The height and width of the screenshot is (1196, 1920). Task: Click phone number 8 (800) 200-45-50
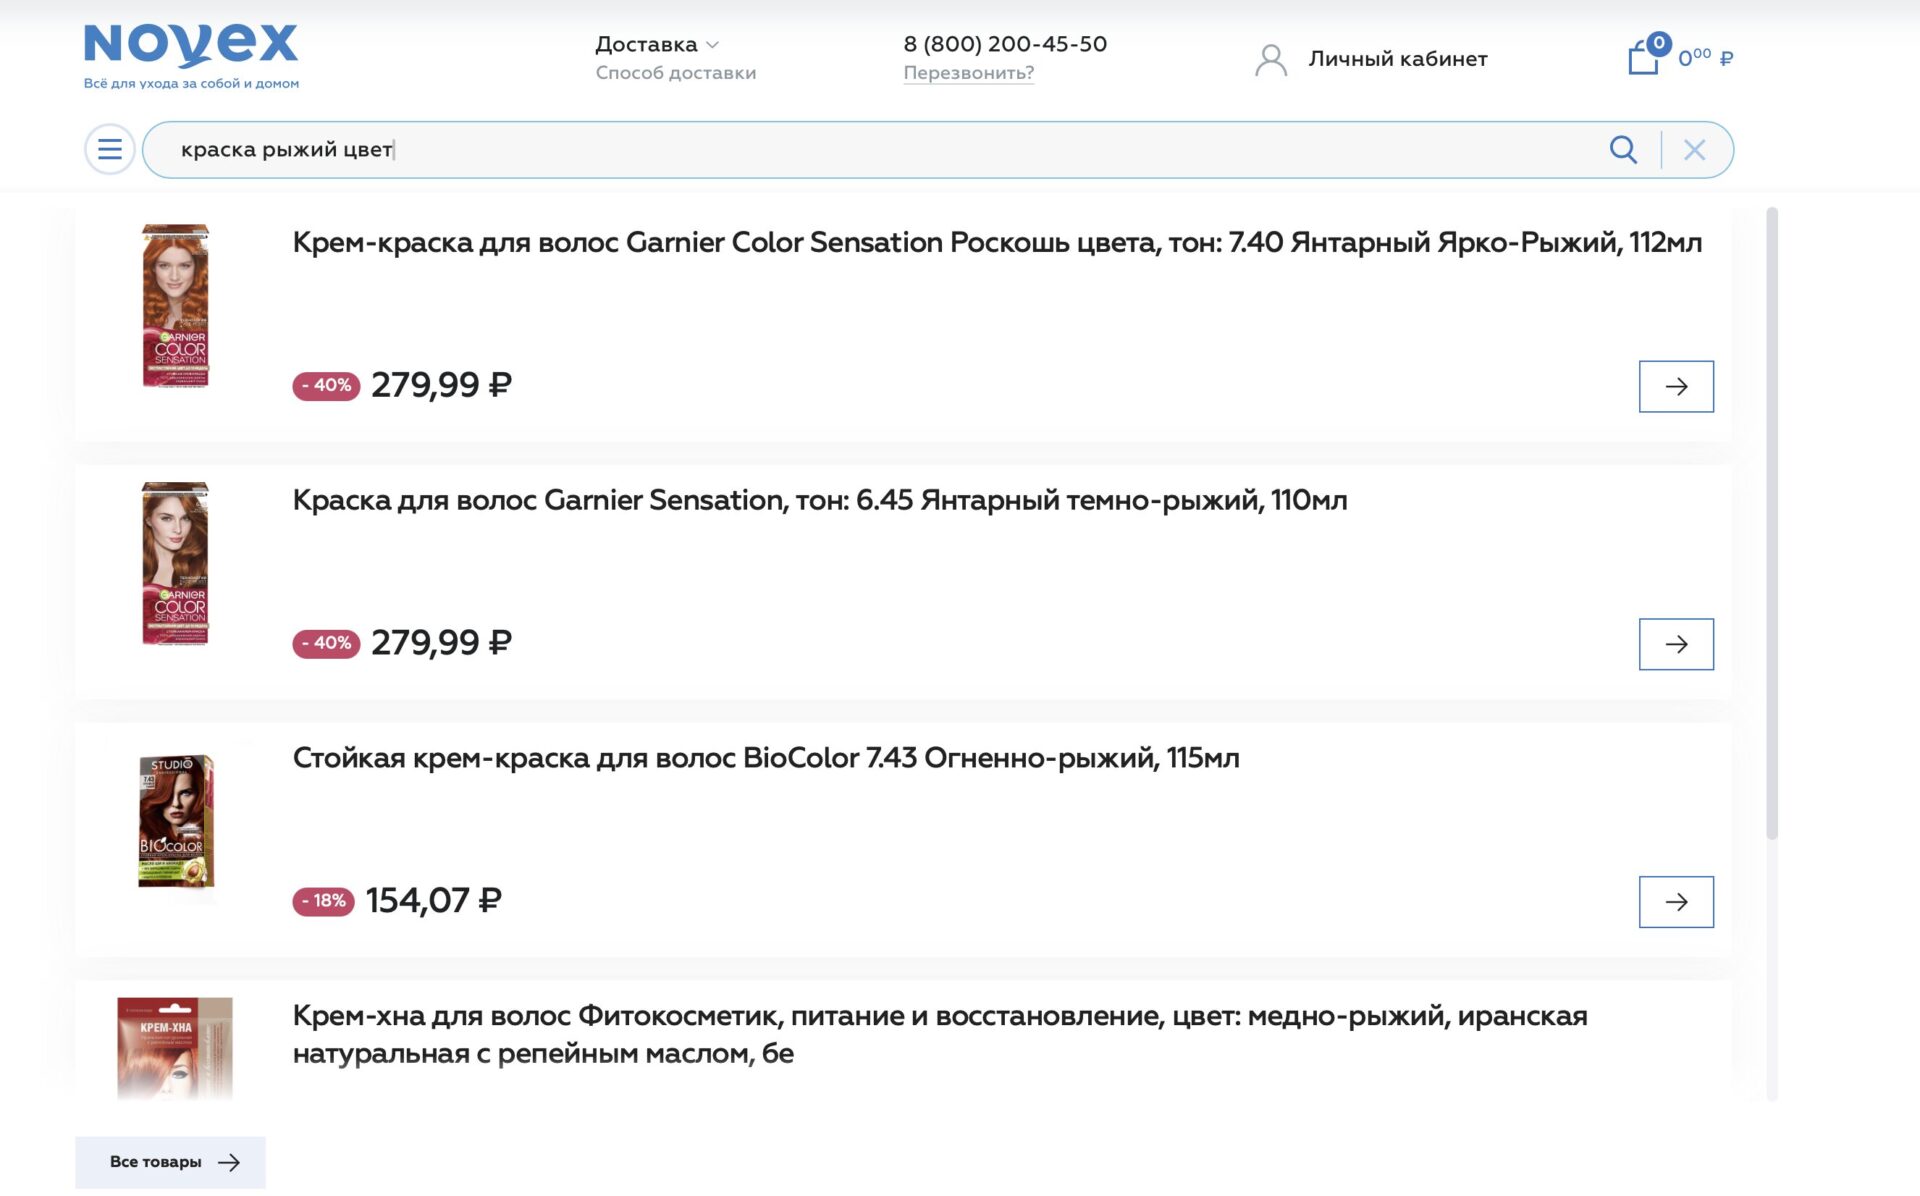pos(1005,44)
